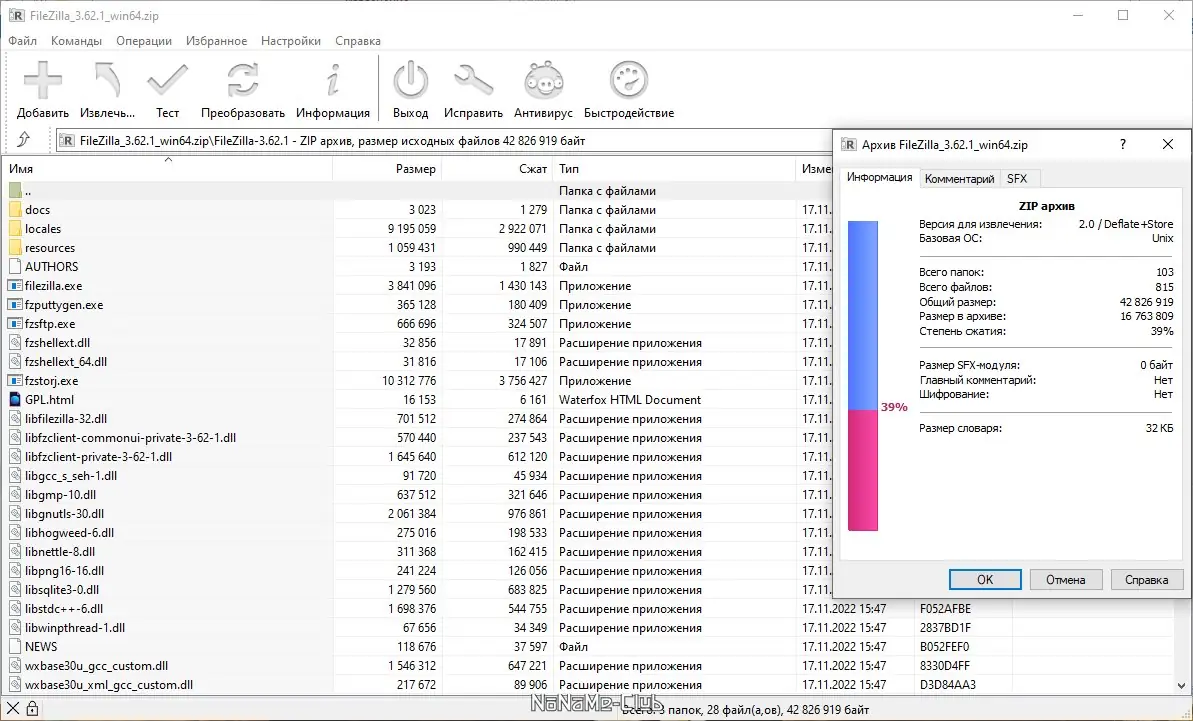Select the parent folder '..' row
The height and width of the screenshot is (721, 1193).
[x=418, y=191]
